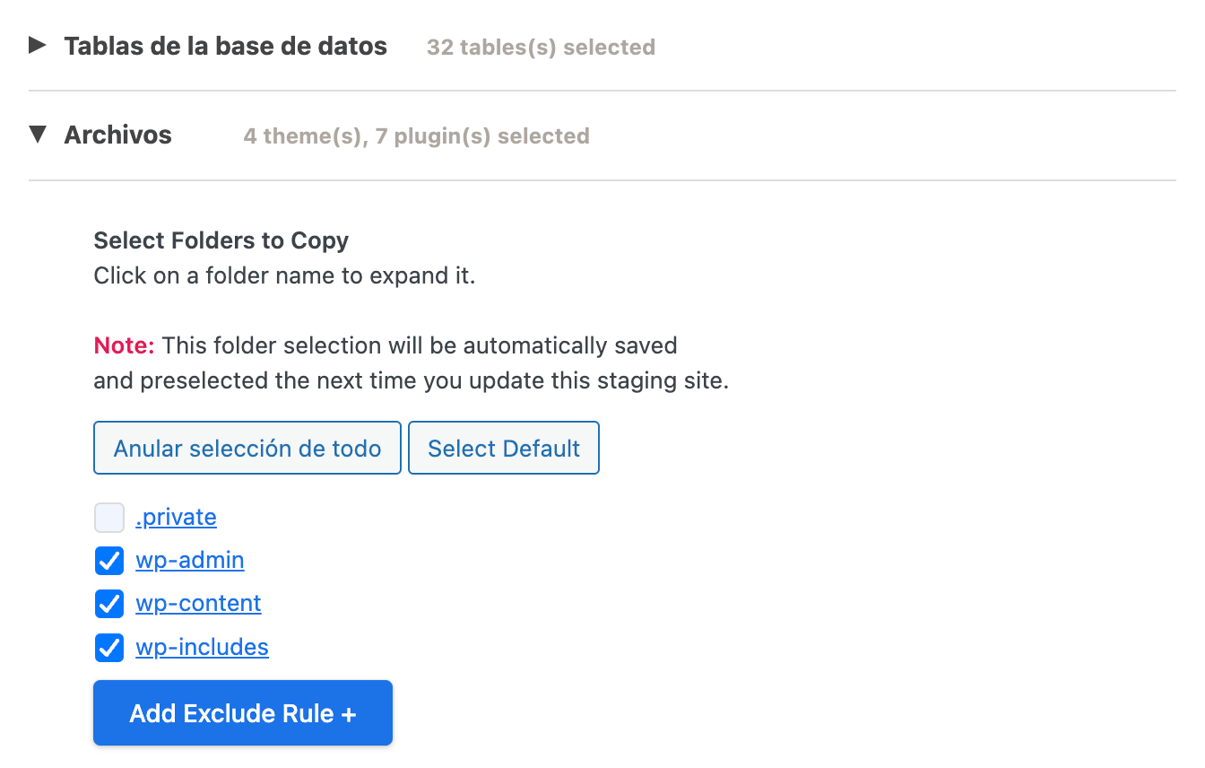The height and width of the screenshot is (768, 1205).
Task: Expand the wp-admin folder contents
Action: [x=190, y=561]
